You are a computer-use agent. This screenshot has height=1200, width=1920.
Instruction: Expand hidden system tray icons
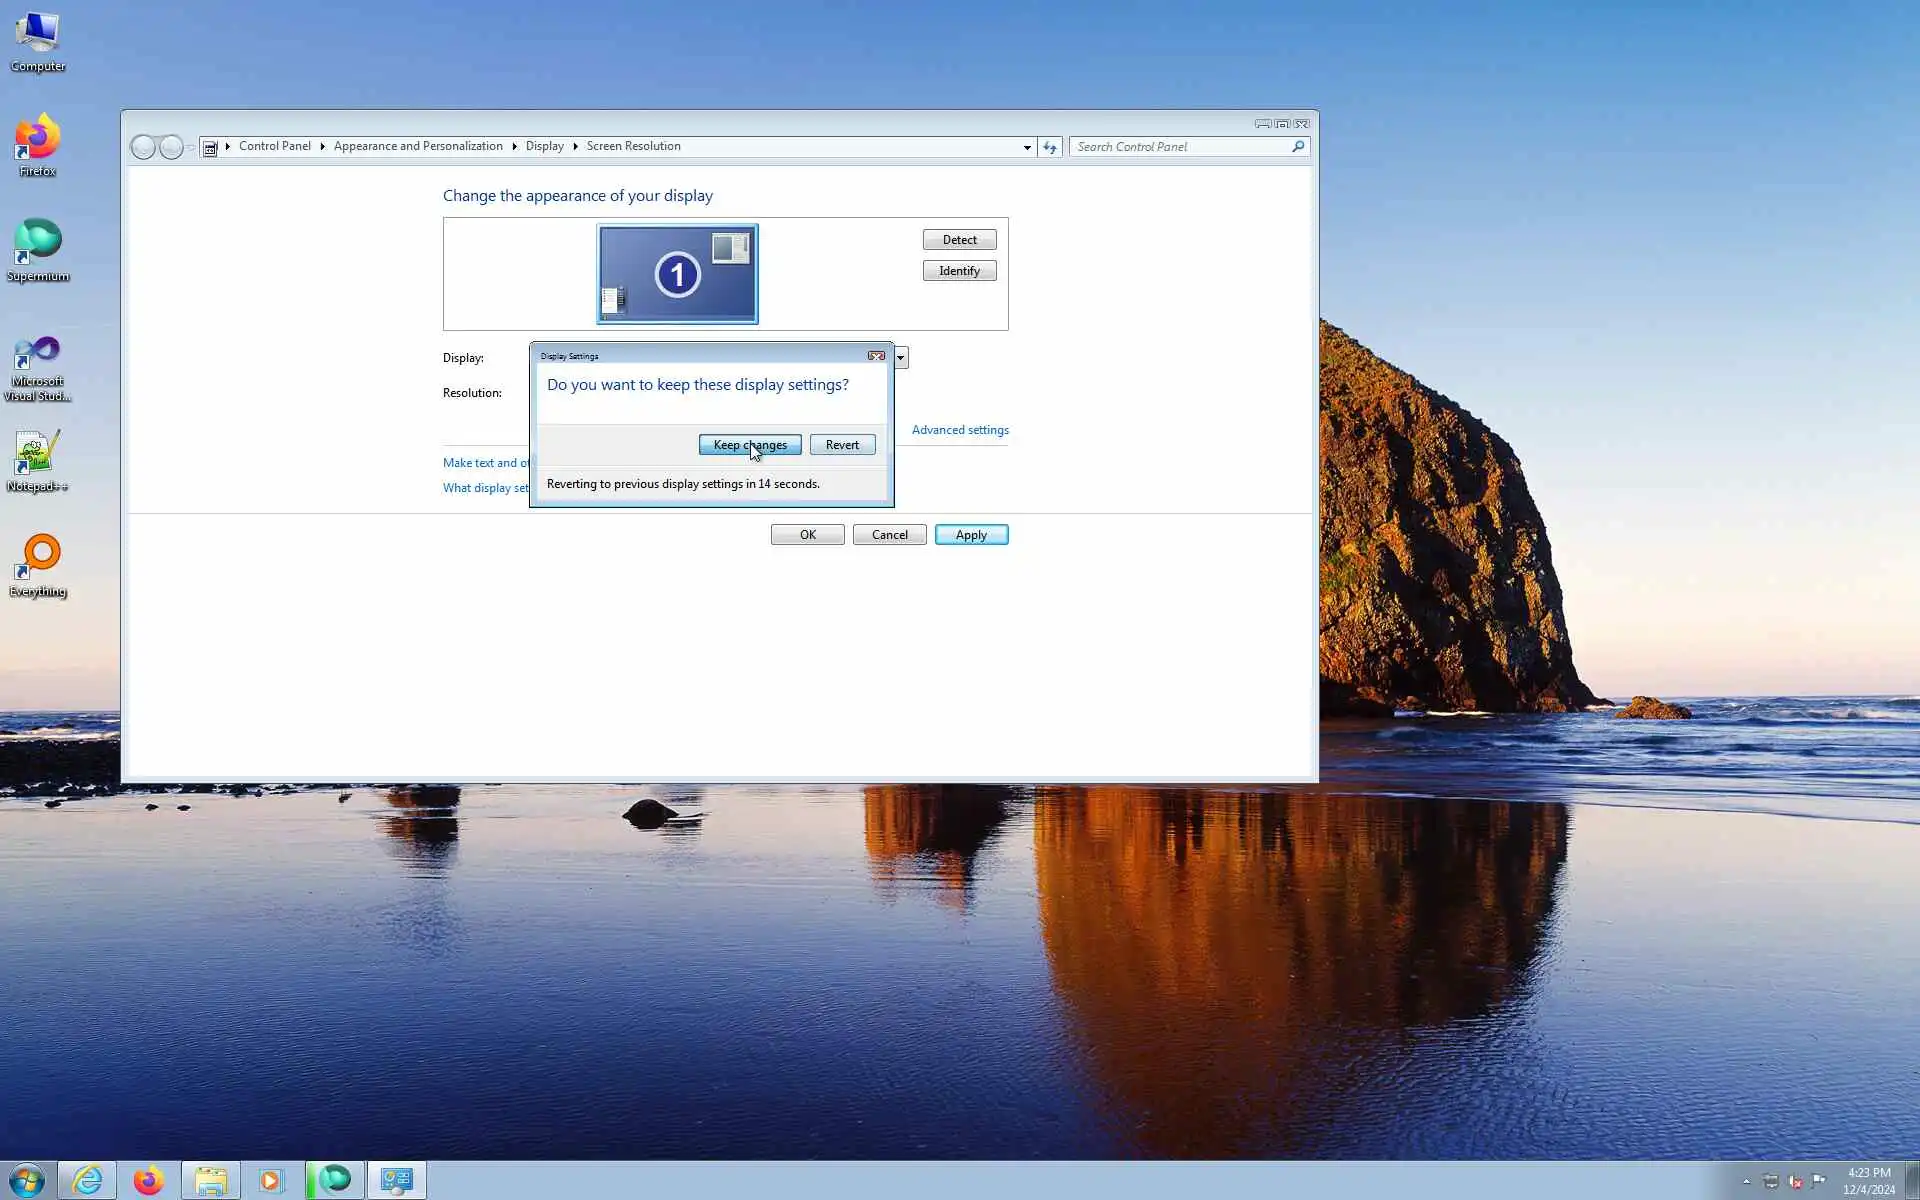pyautogui.click(x=1746, y=1181)
